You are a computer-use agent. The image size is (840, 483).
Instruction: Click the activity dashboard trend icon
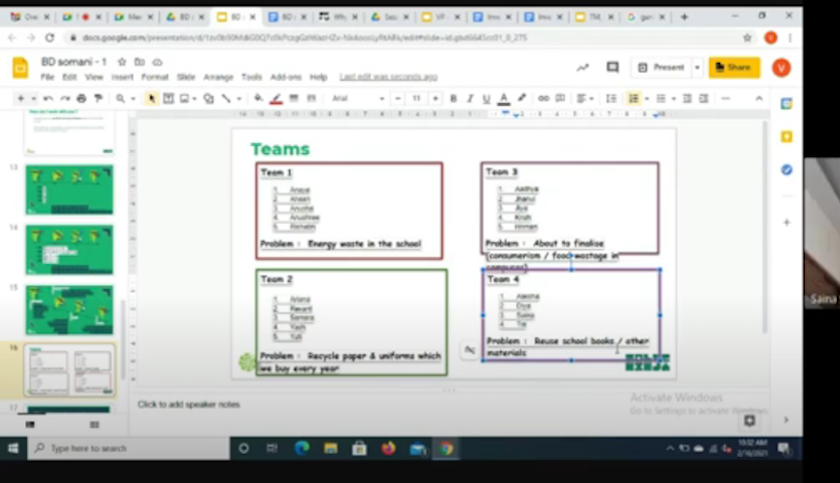point(583,67)
